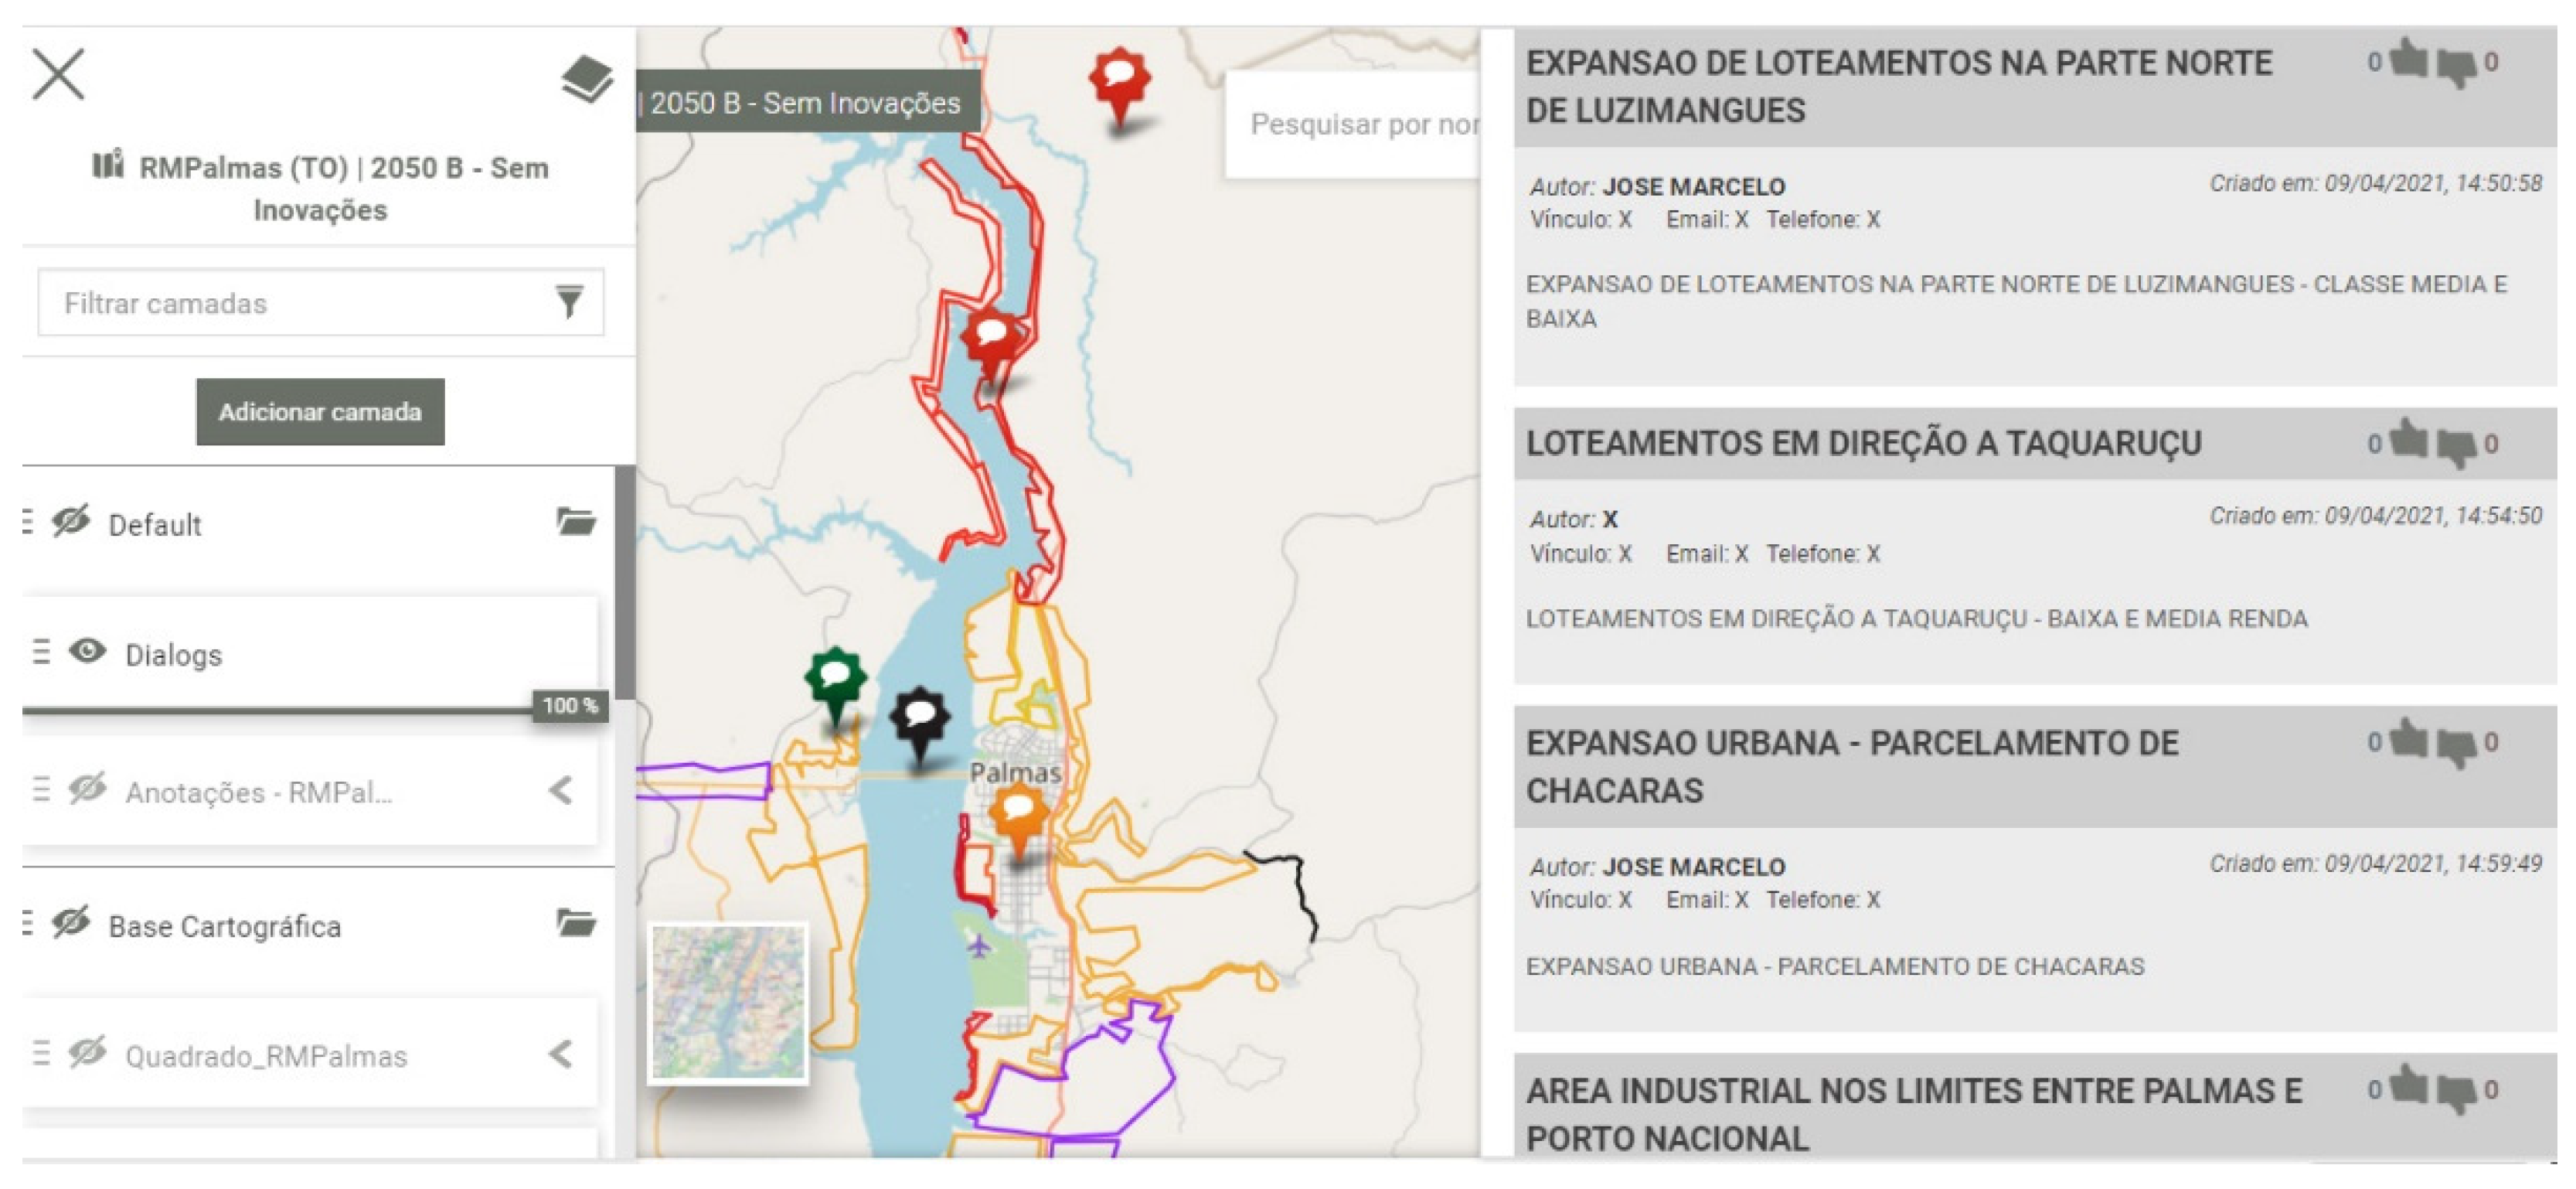Click the Adicionar camada button
Screen dimensions: 2576x1189
(320, 411)
